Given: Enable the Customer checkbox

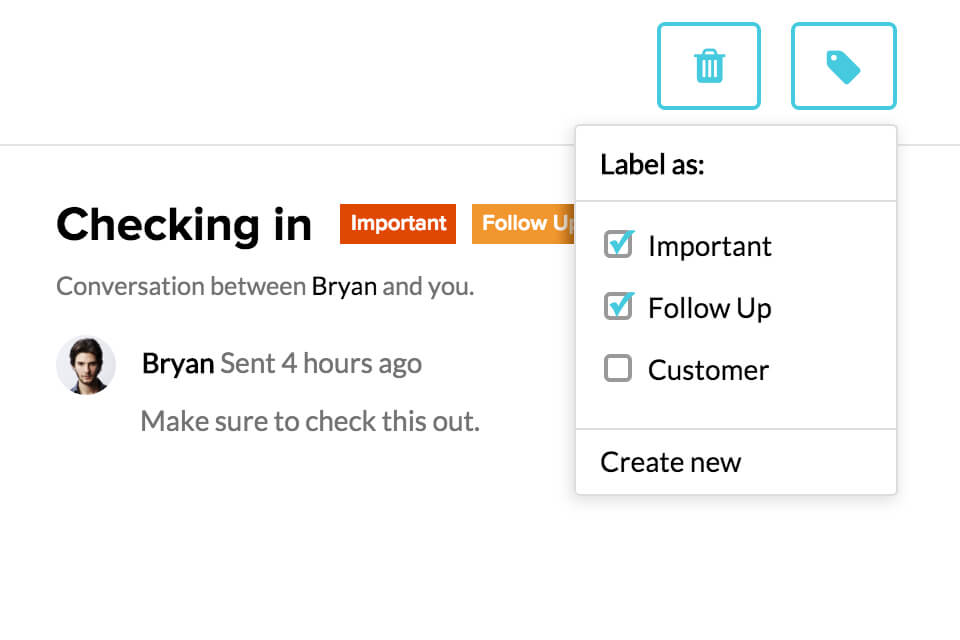Looking at the screenshot, I should 619,369.
